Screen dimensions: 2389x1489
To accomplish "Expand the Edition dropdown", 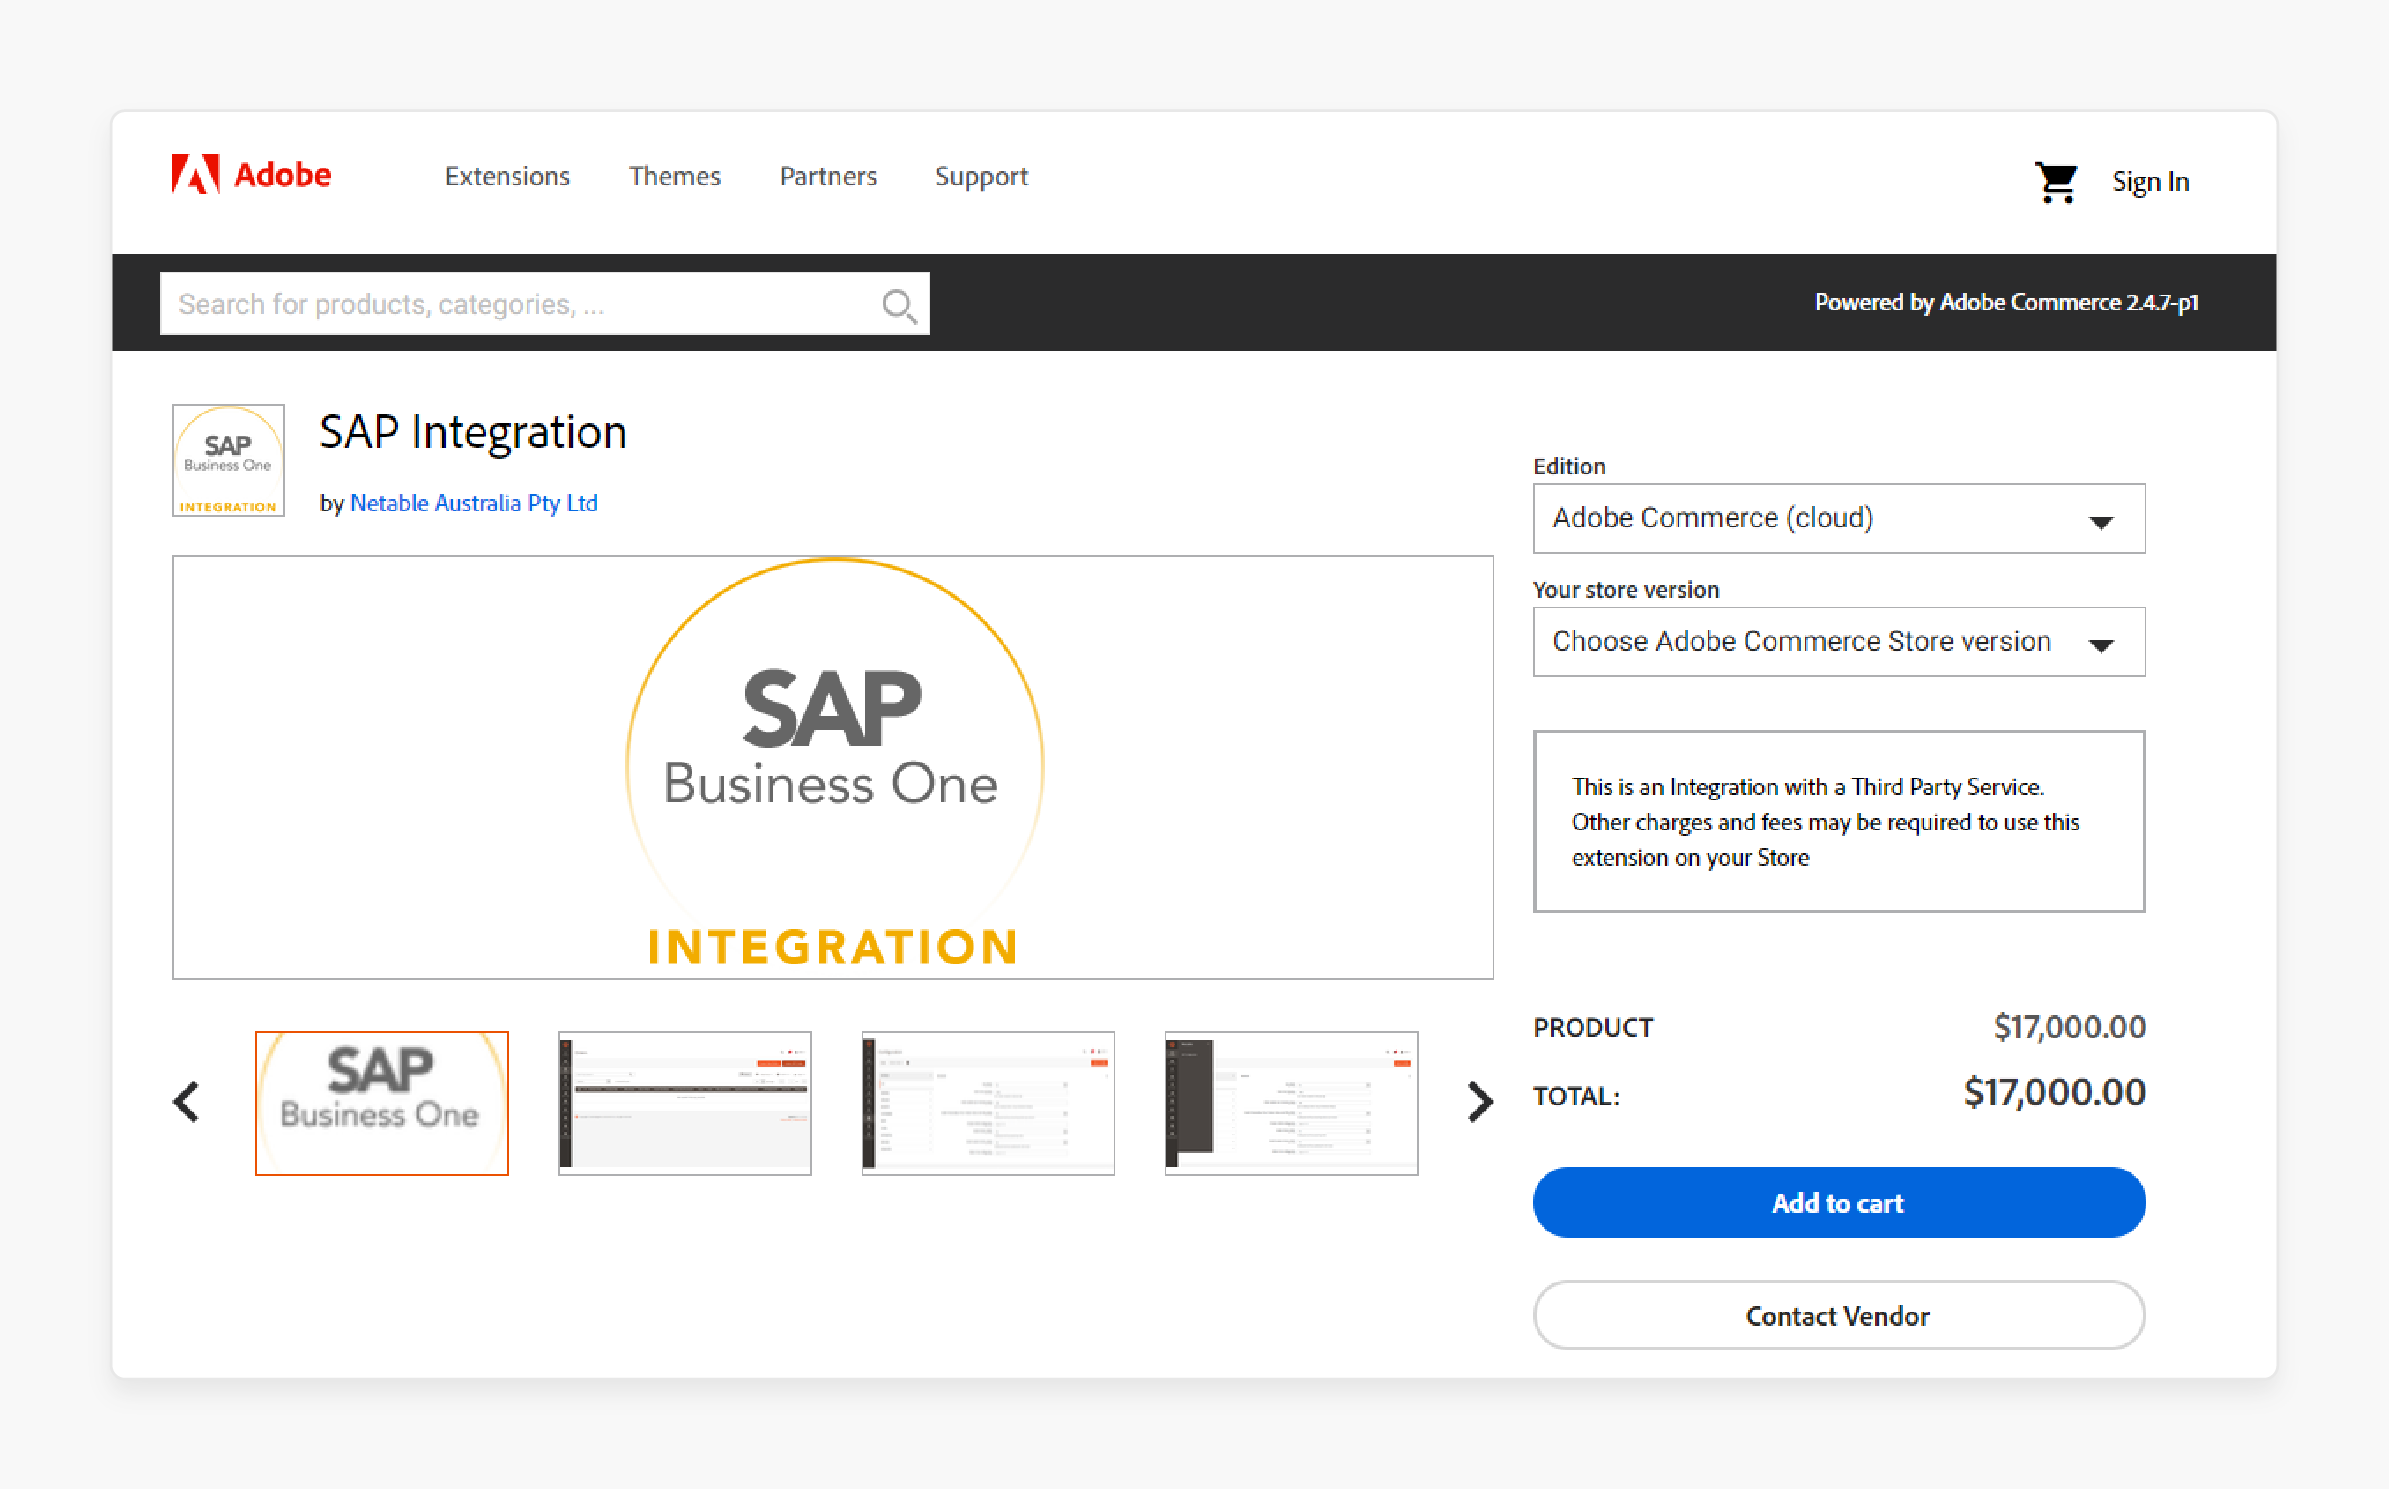I will [1839, 518].
